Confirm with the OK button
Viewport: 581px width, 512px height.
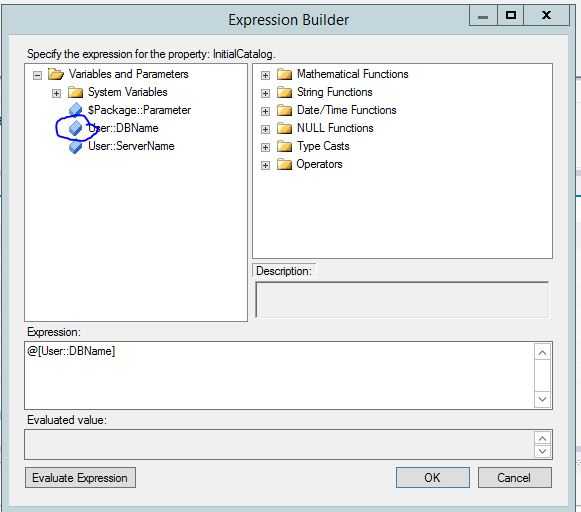(432, 478)
